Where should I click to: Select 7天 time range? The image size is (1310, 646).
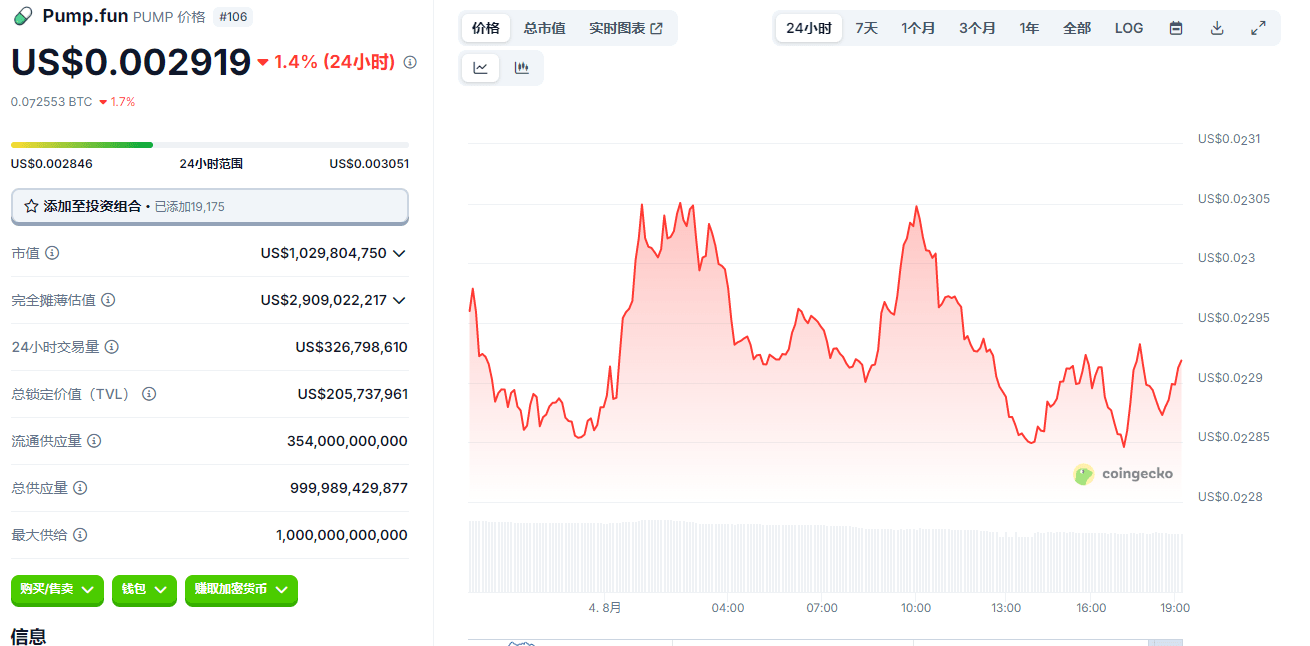pyautogui.click(x=866, y=28)
